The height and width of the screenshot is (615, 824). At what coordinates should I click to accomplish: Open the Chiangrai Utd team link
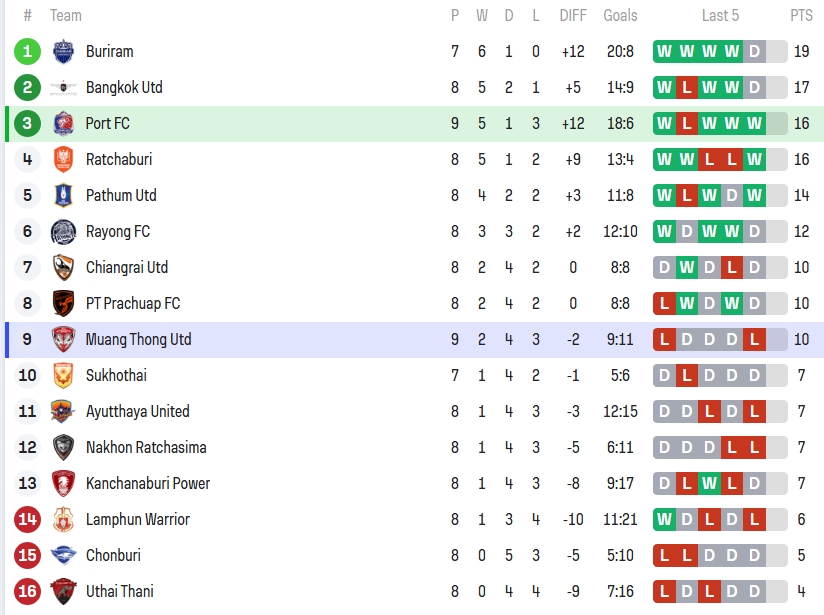click(x=126, y=267)
